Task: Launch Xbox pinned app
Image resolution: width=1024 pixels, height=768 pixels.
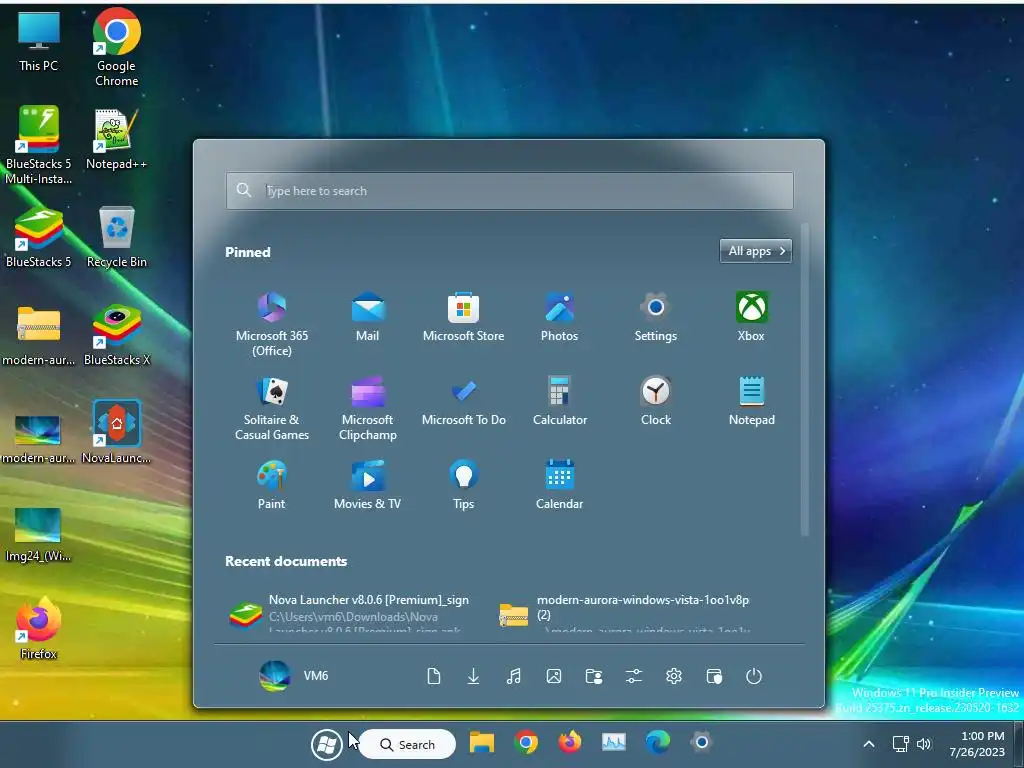Action: pos(752,317)
